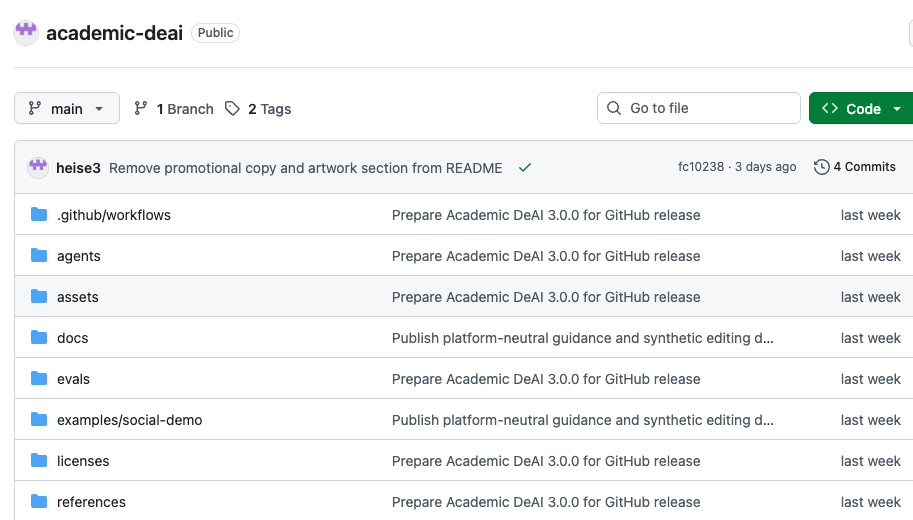Open the references folder
This screenshot has height=520, width=913.
coord(91,502)
